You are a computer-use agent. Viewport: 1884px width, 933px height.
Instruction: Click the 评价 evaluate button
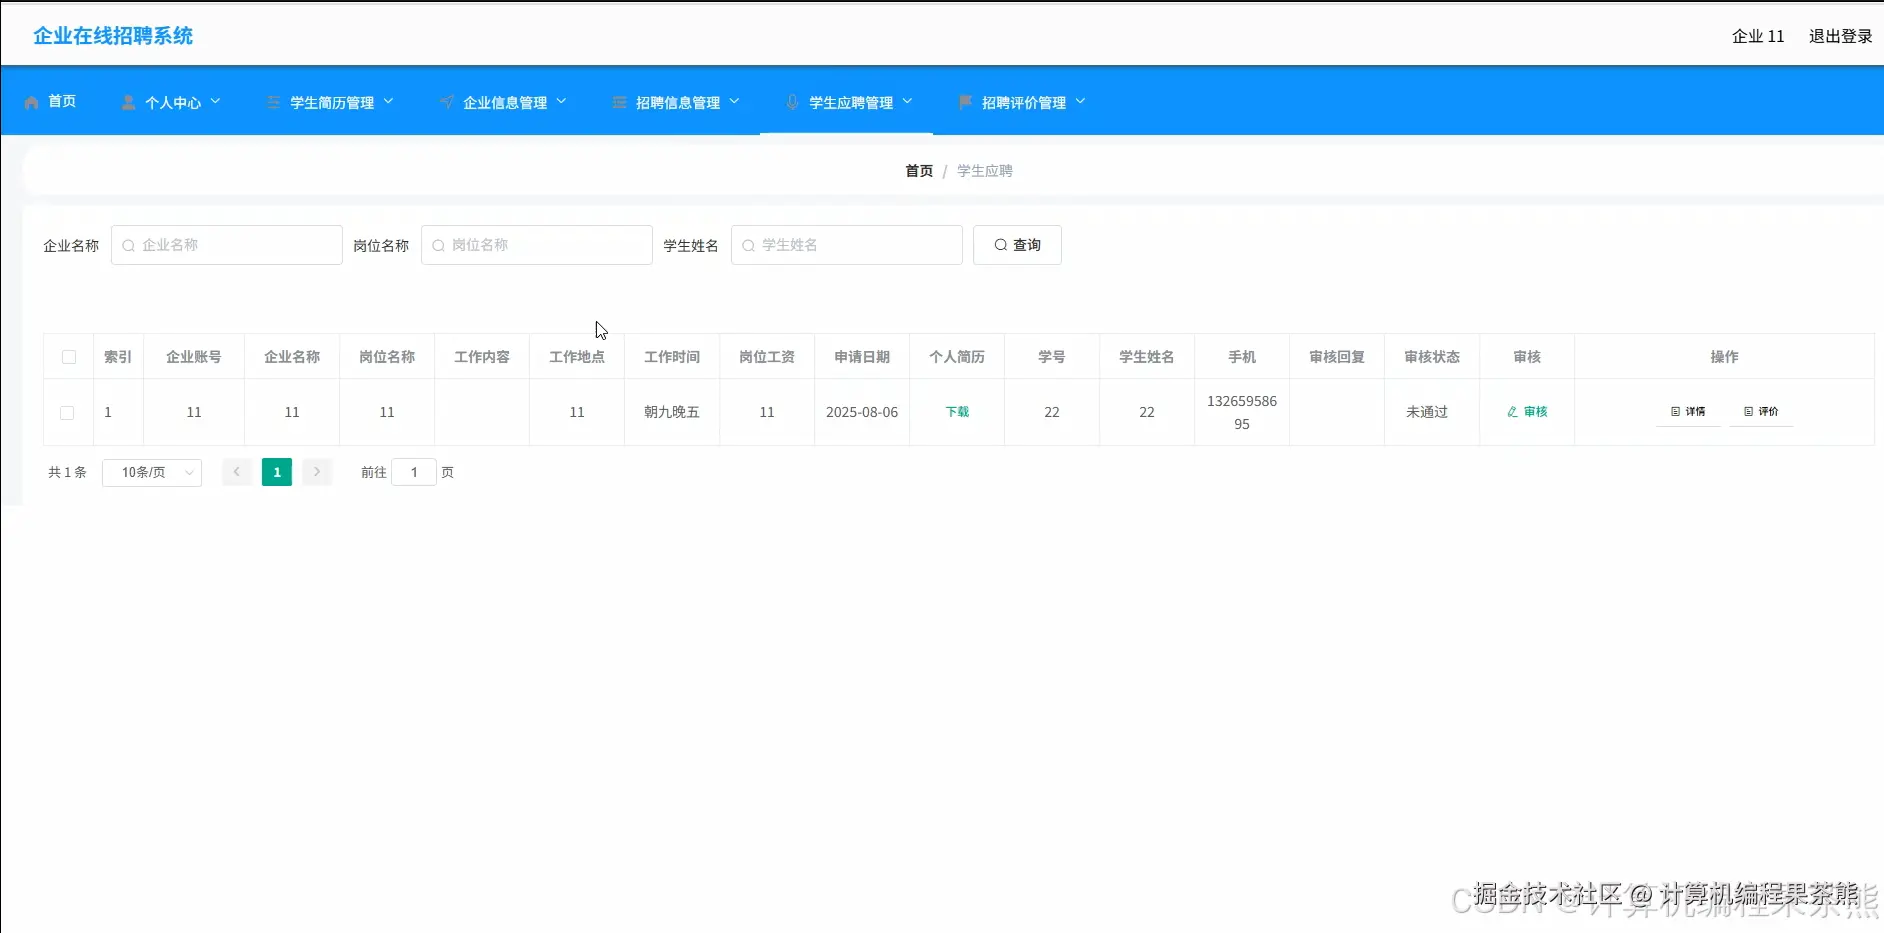point(1761,412)
